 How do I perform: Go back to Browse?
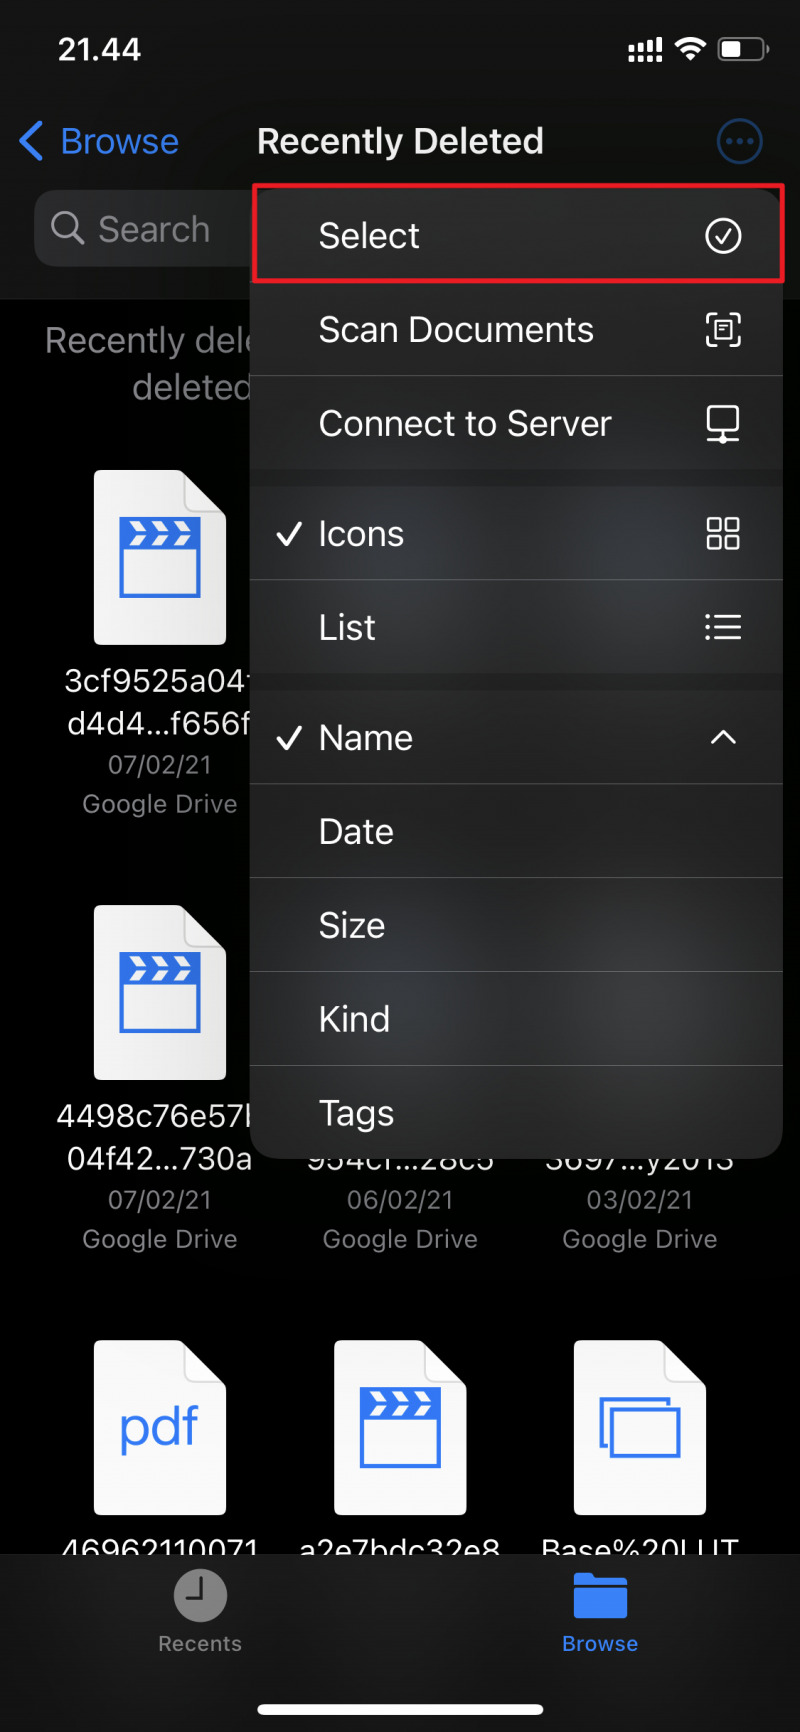(x=99, y=141)
